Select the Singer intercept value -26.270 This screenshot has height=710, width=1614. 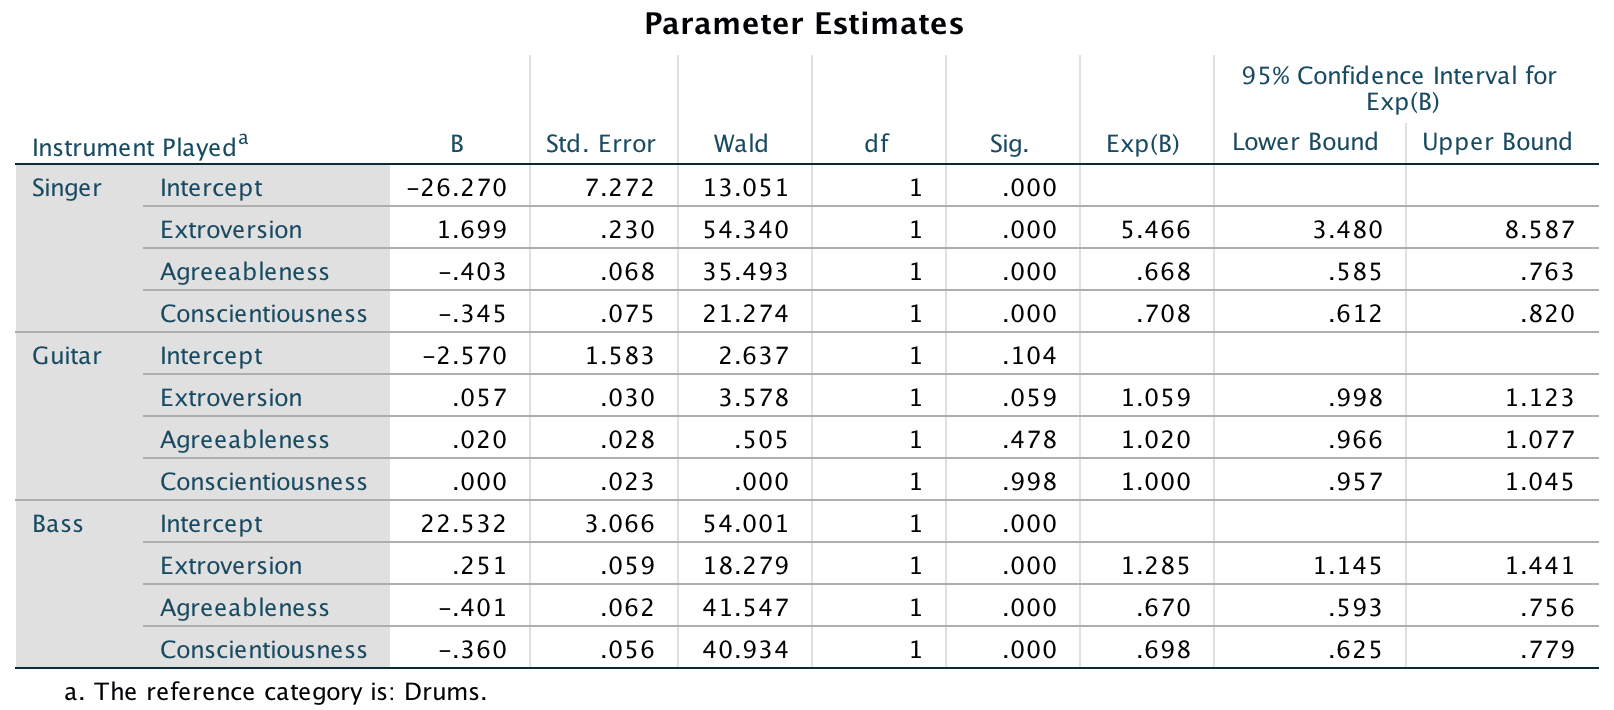click(457, 188)
